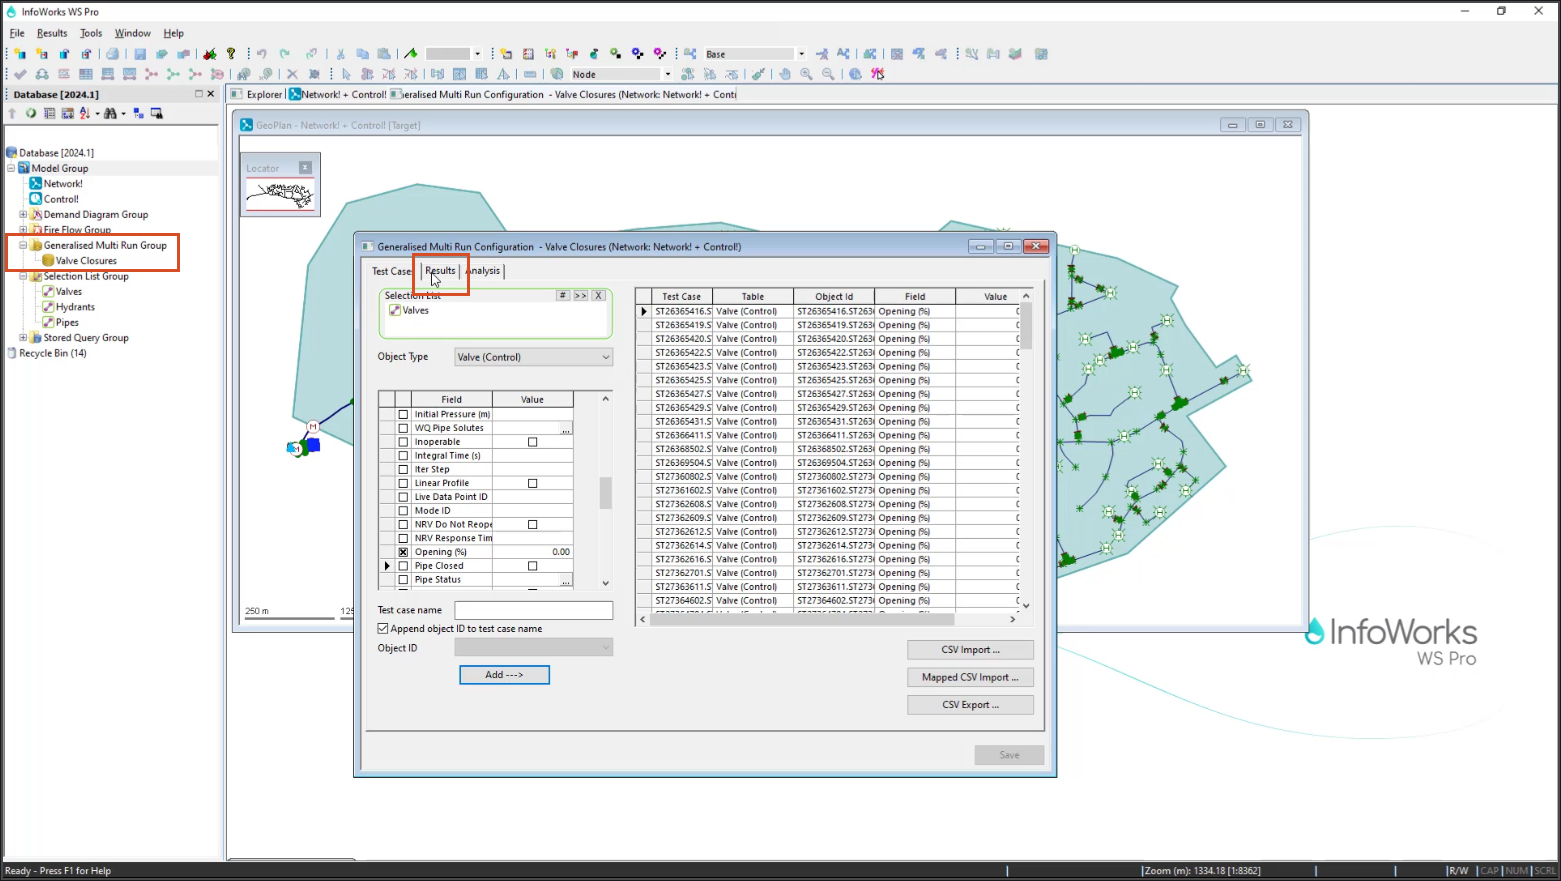Click the A-Z sort icon in Database panel
This screenshot has height=881, width=1561.
[85, 113]
